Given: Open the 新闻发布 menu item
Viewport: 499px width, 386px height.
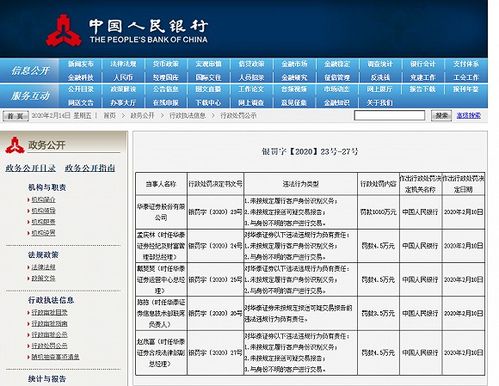Looking at the screenshot, I should pyautogui.click(x=80, y=64).
